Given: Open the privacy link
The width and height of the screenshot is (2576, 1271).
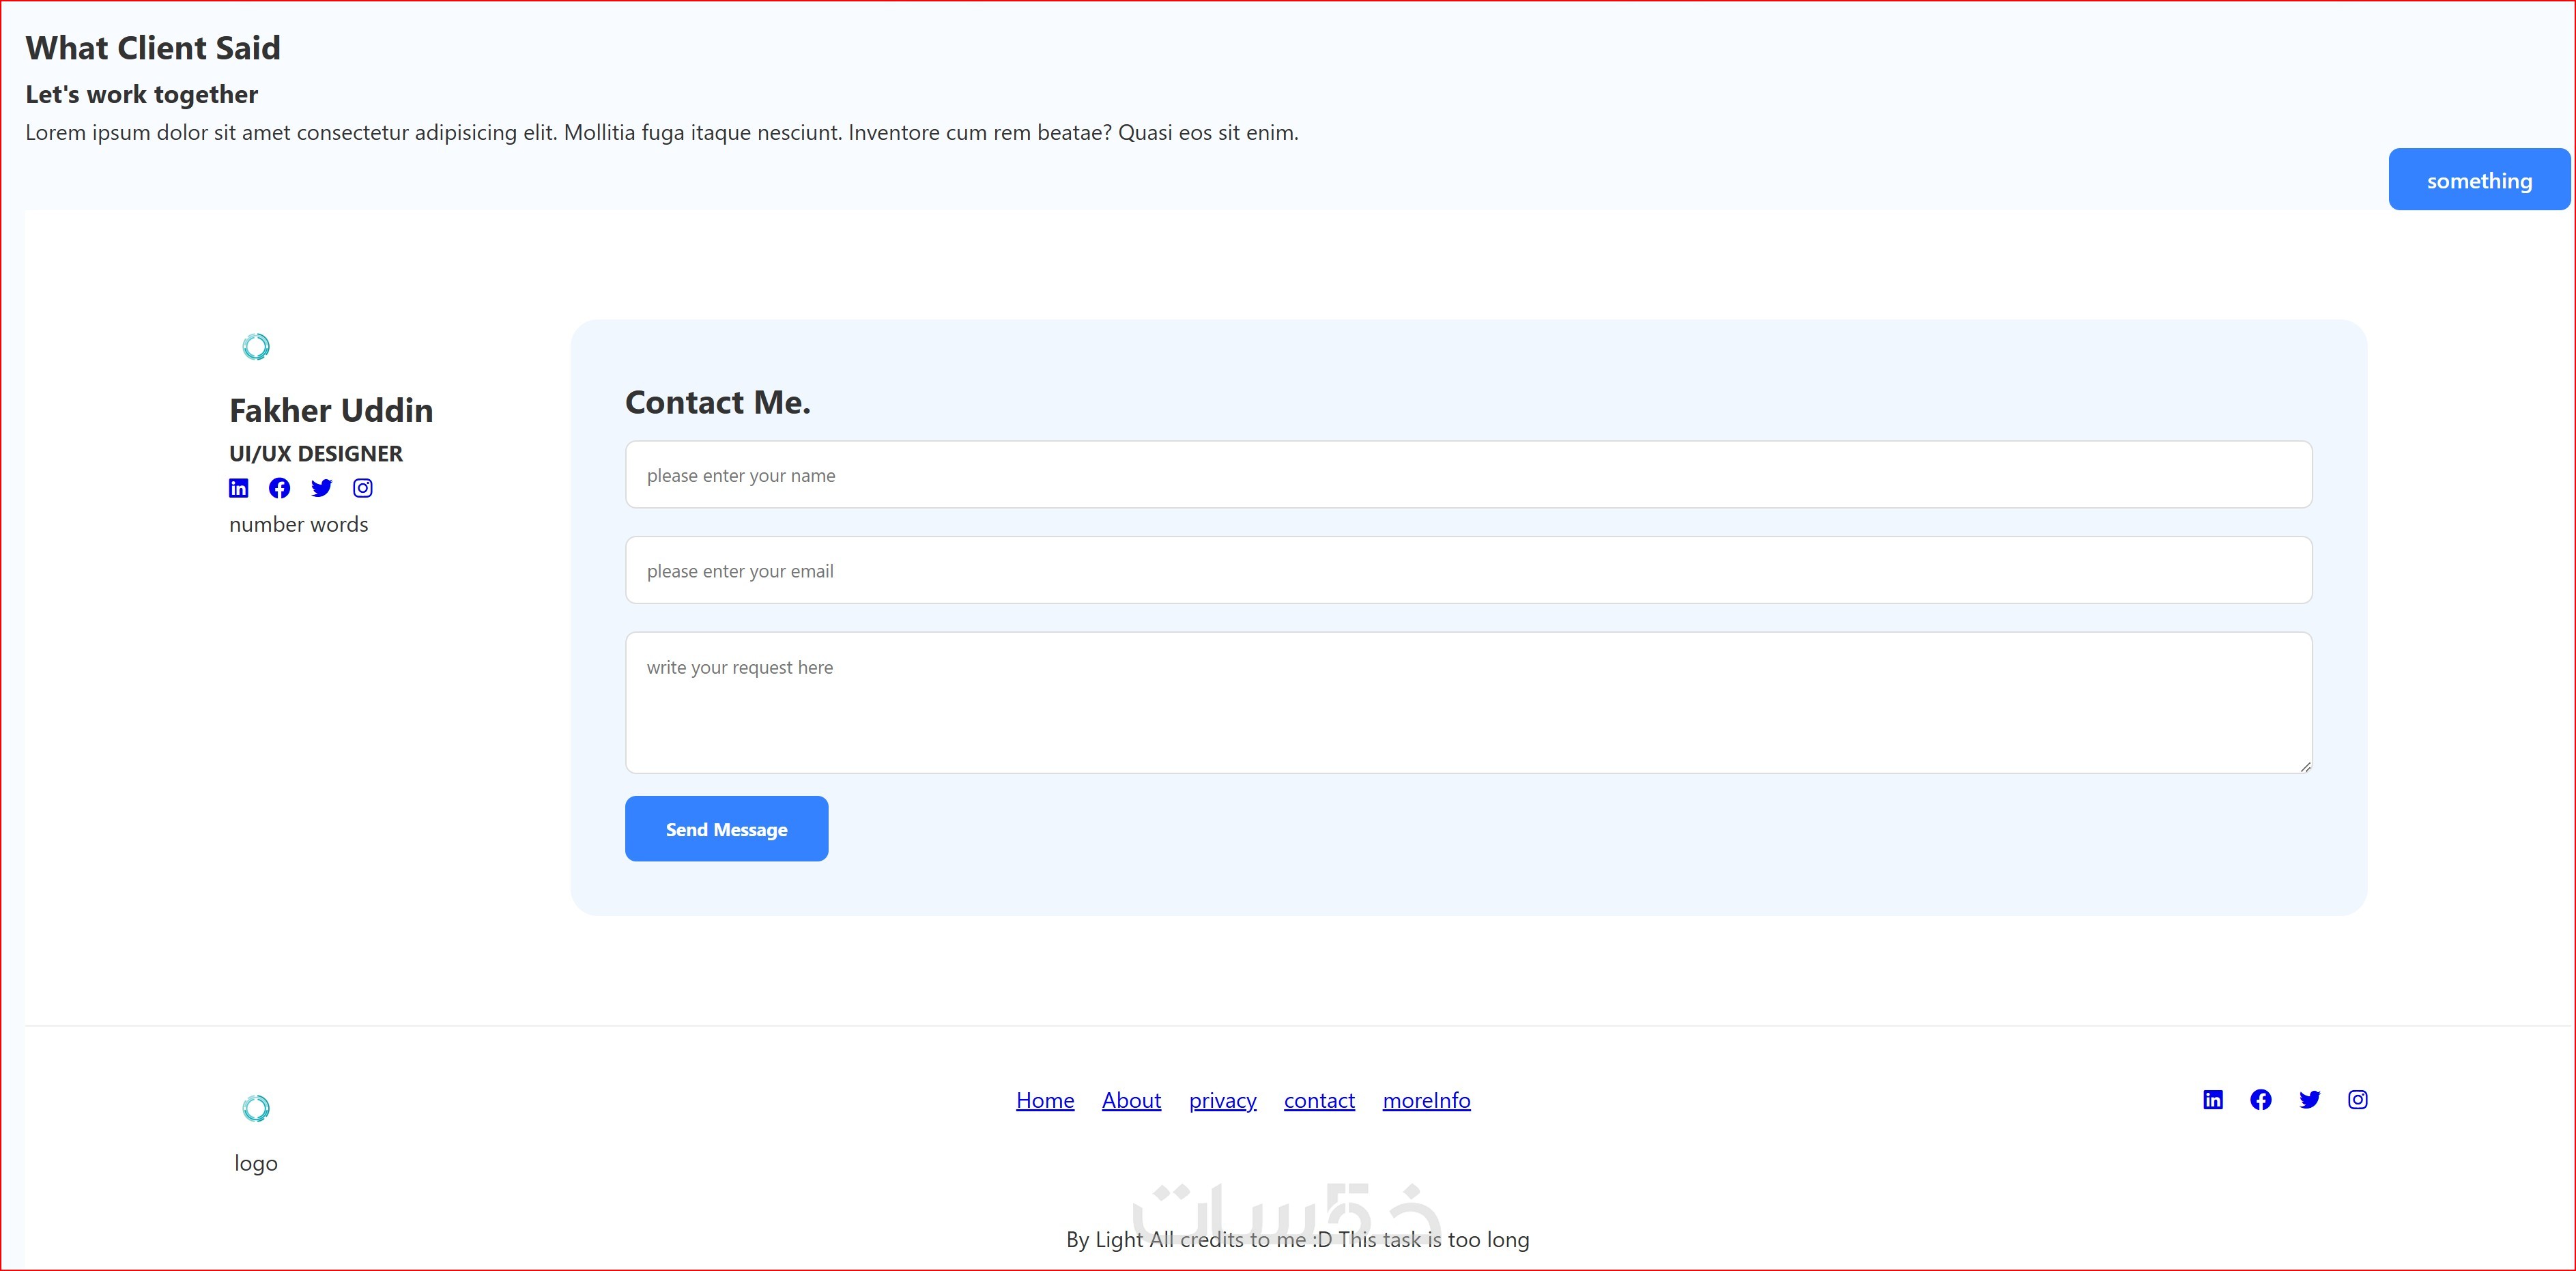Looking at the screenshot, I should (1222, 1100).
